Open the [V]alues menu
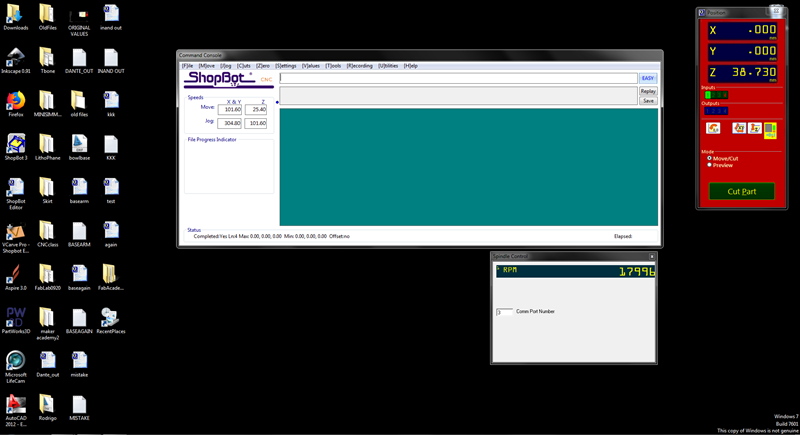 [x=311, y=66]
